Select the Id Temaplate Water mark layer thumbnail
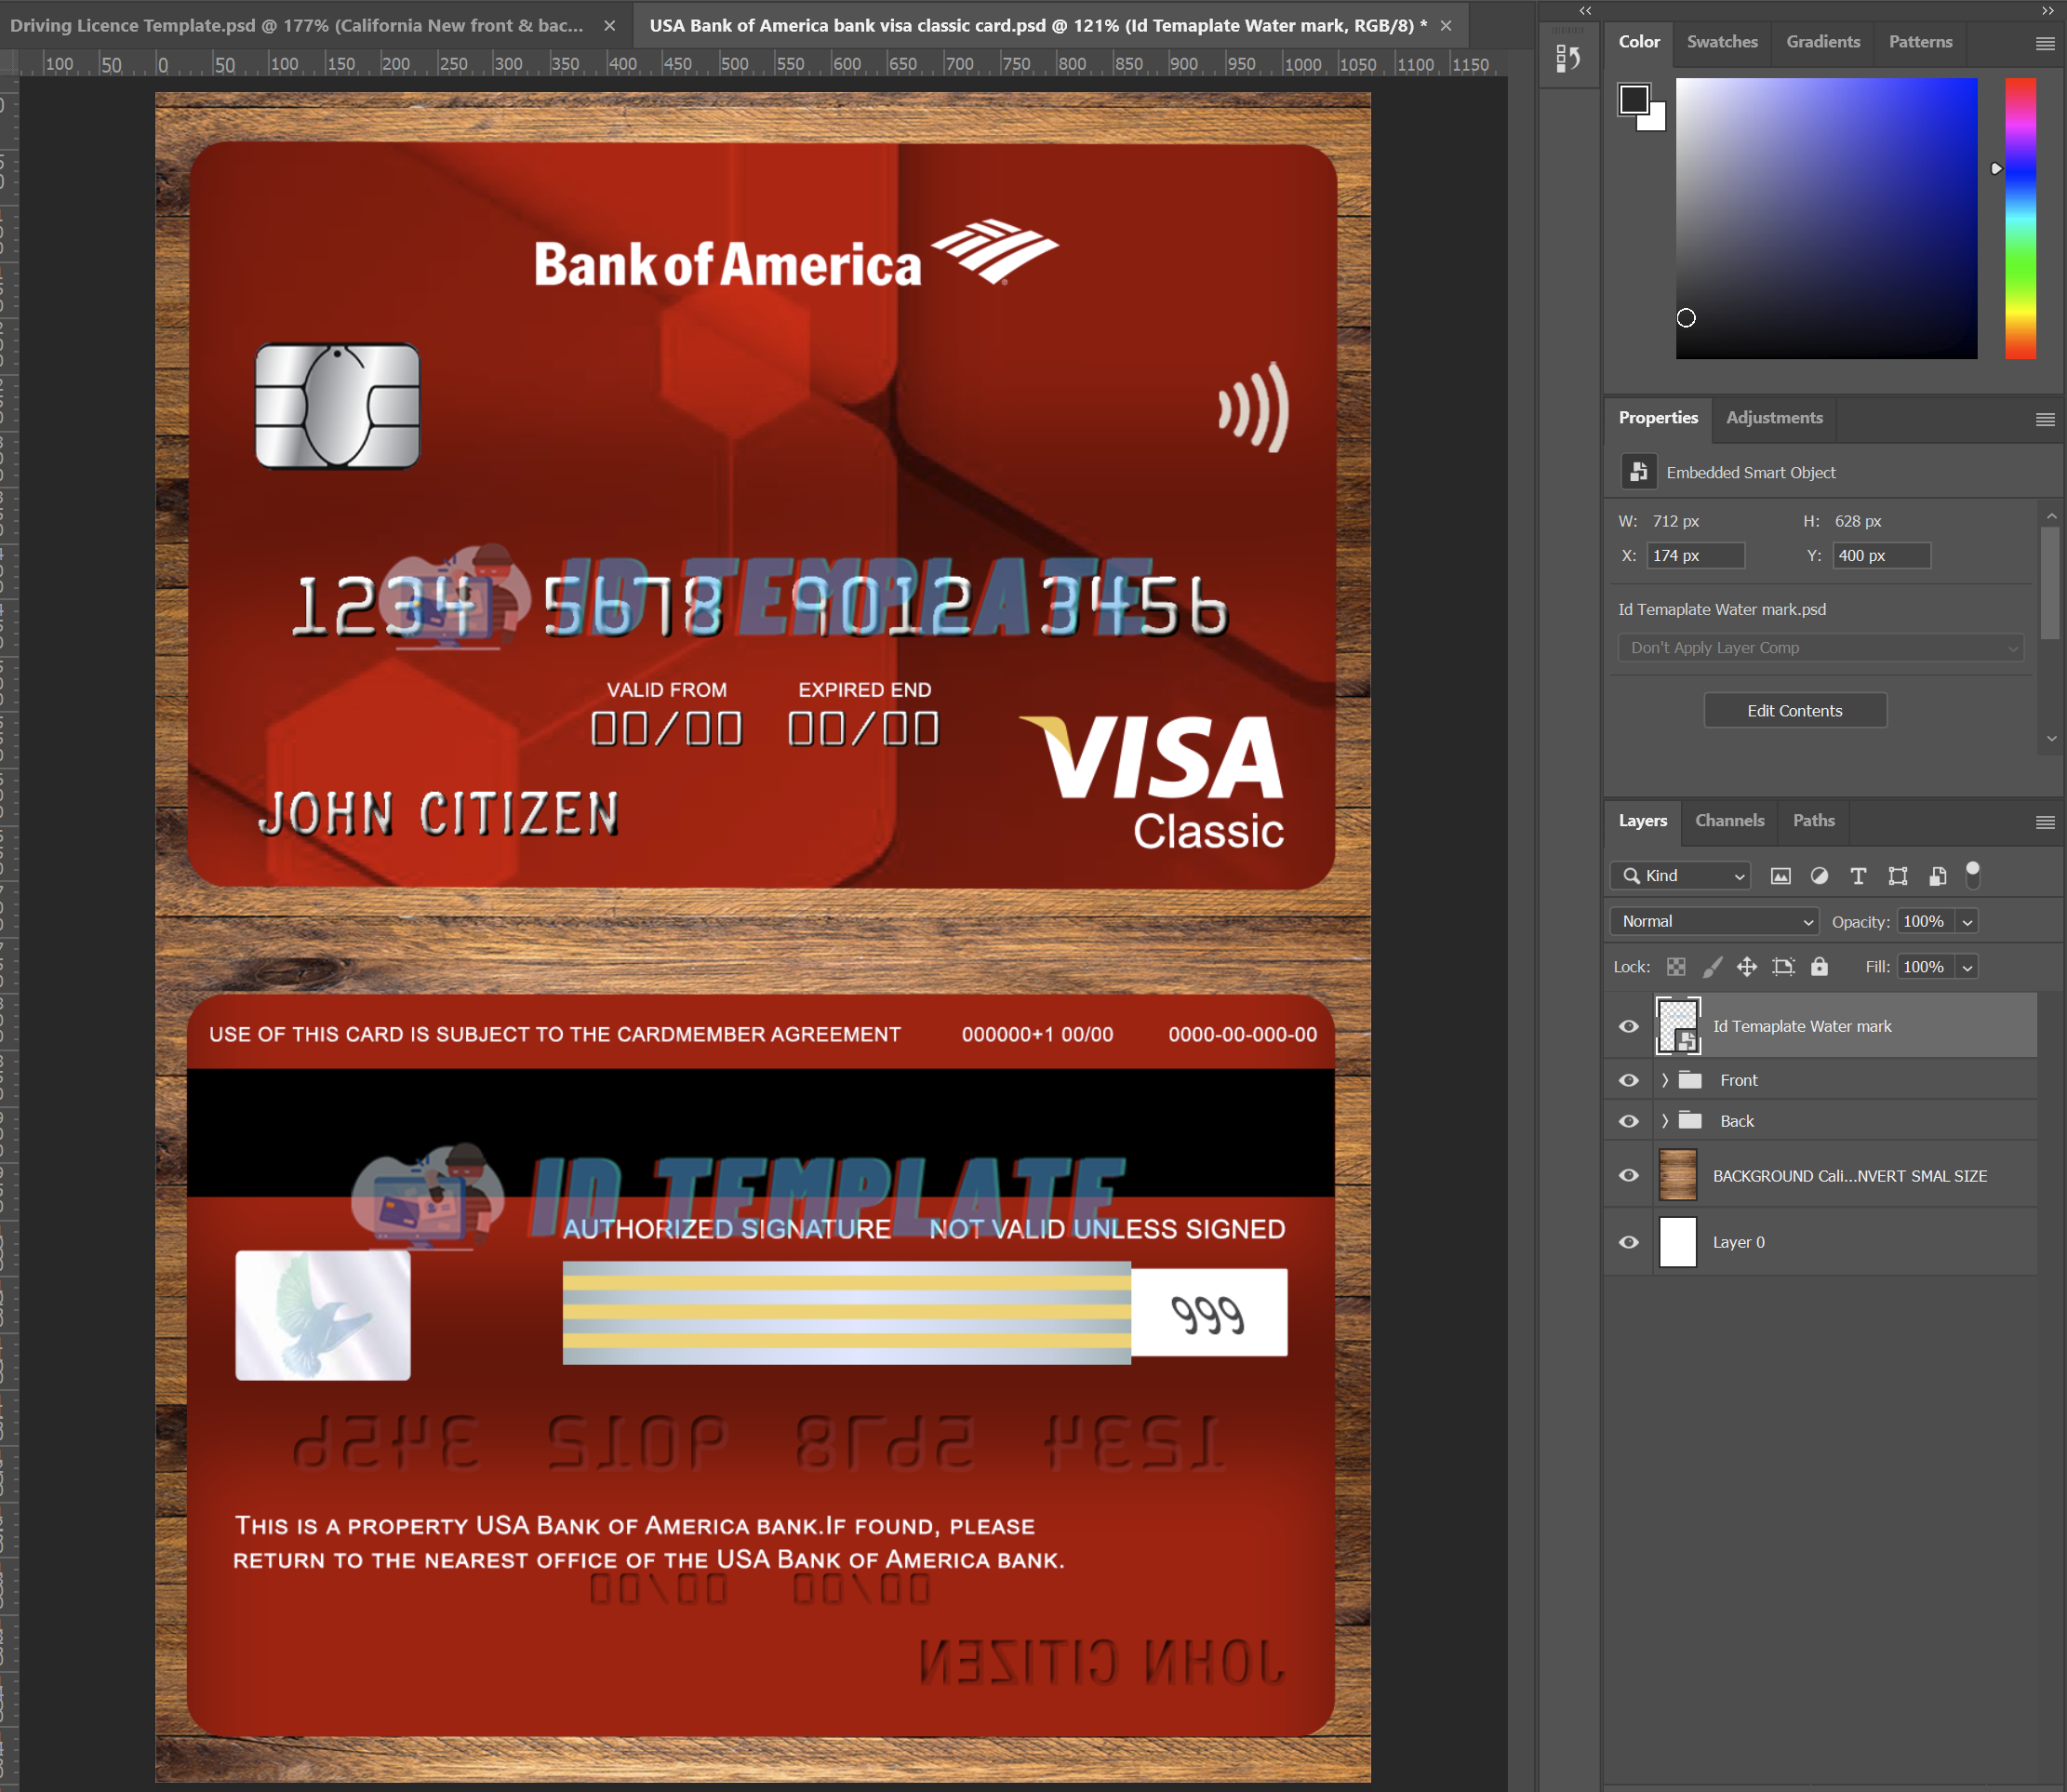Image resolution: width=2067 pixels, height=1792 pixels. 1678,1027
